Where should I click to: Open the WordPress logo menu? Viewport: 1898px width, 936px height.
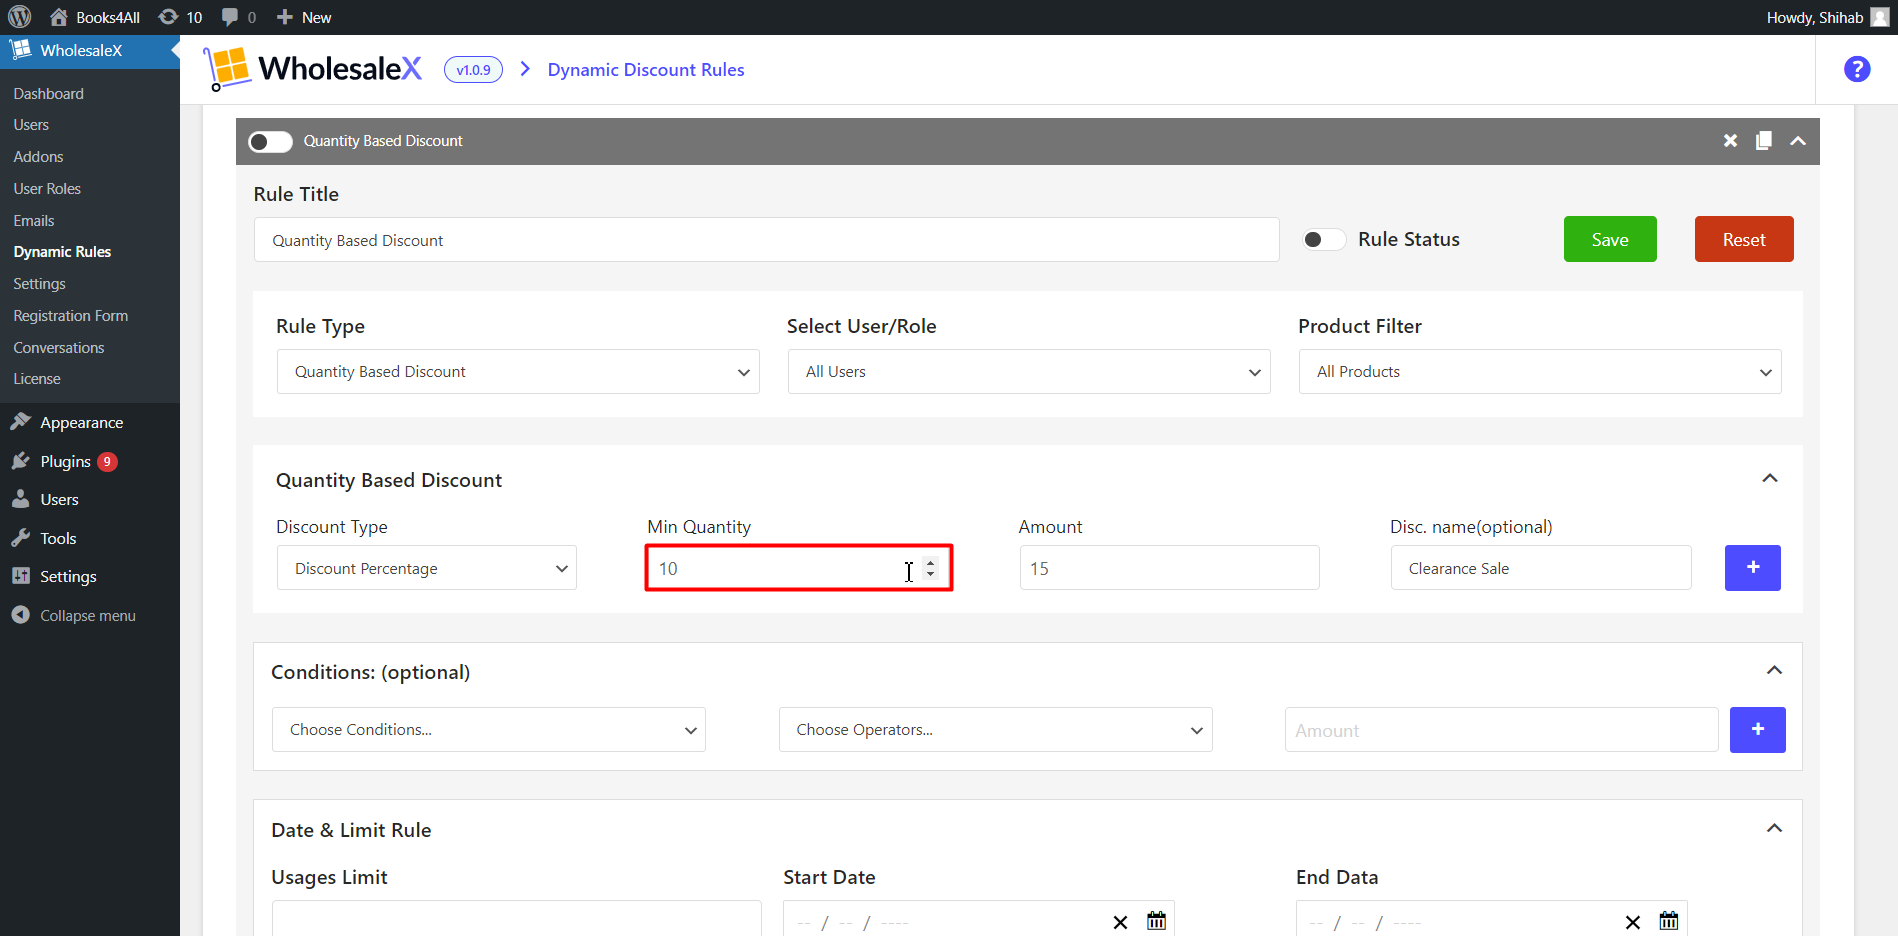[20, 17]
